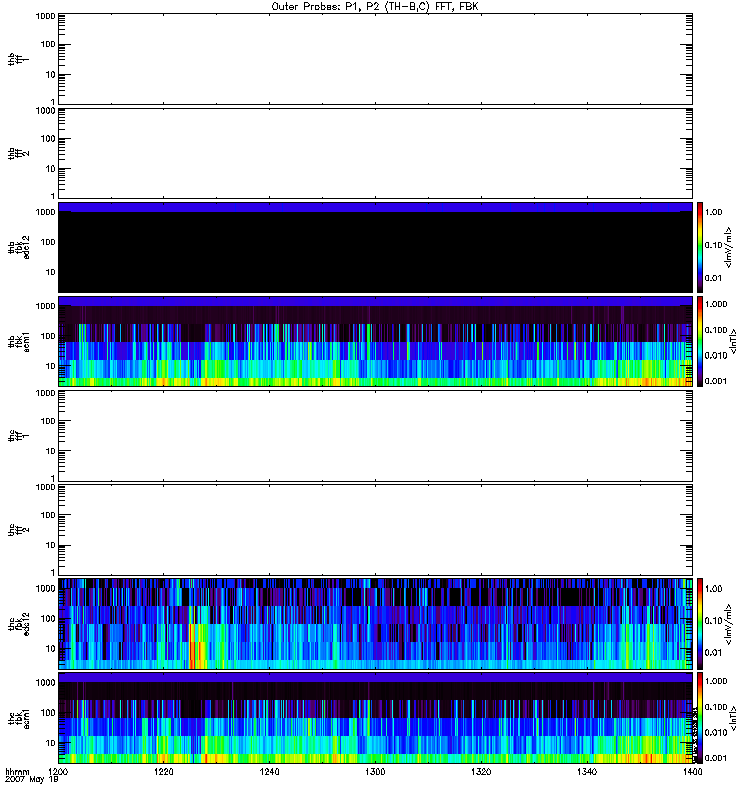Click the 1200 time axis label
Screen dimensions: 750x800
[59, 774]
